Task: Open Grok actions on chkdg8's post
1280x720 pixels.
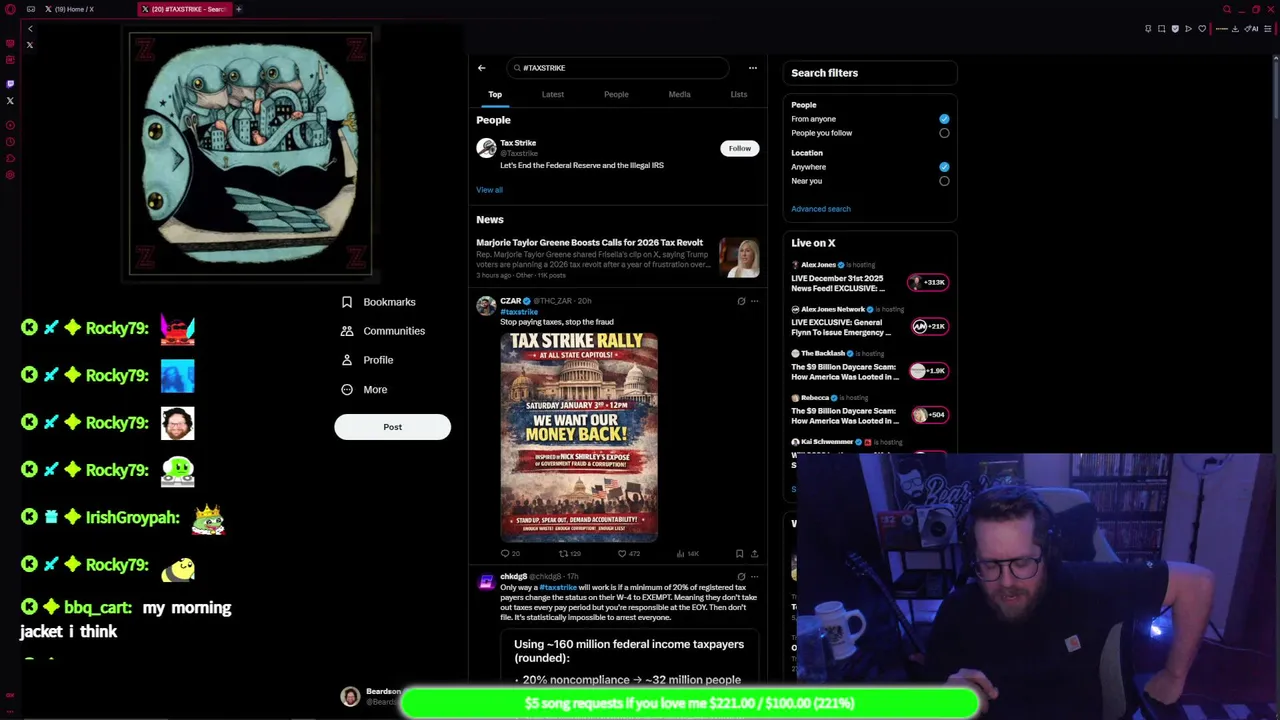Action: click(741, 577)
